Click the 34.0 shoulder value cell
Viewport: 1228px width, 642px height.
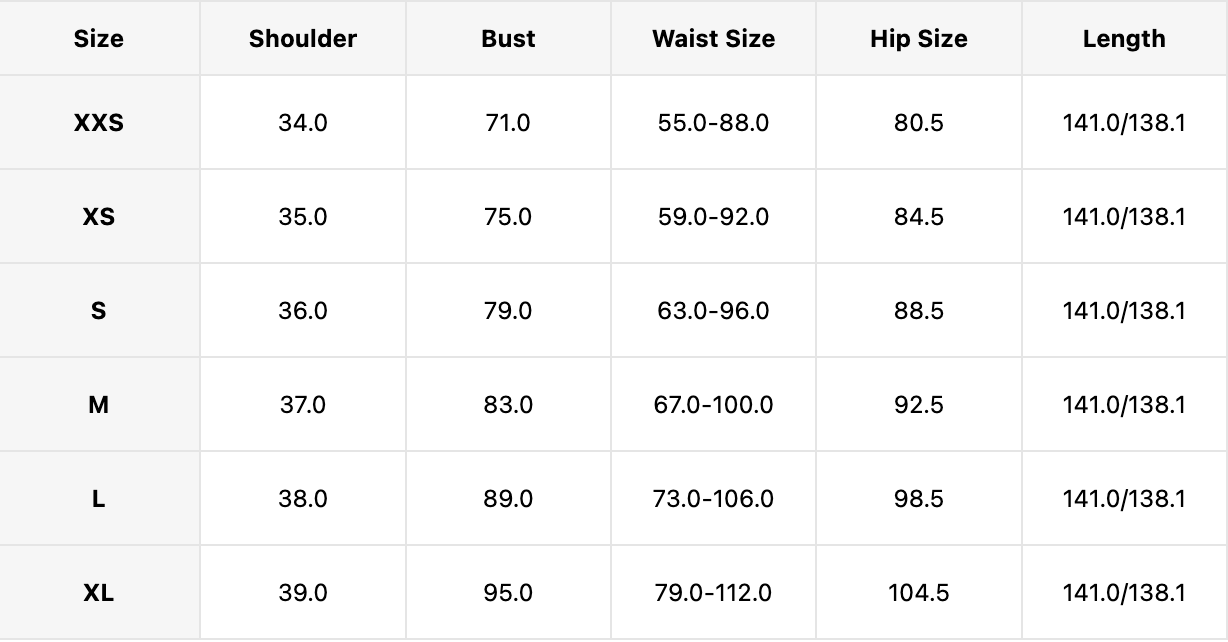pos(303,123)
